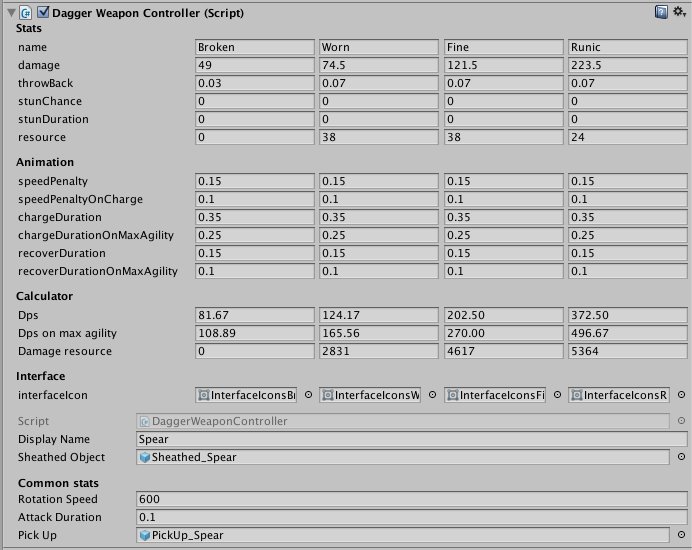The height and width of the screenshot is (550, 692).
Task: Open object picker for InterfaceIconsB icon field
Action: pyautogui.click(x=308, y=395)
